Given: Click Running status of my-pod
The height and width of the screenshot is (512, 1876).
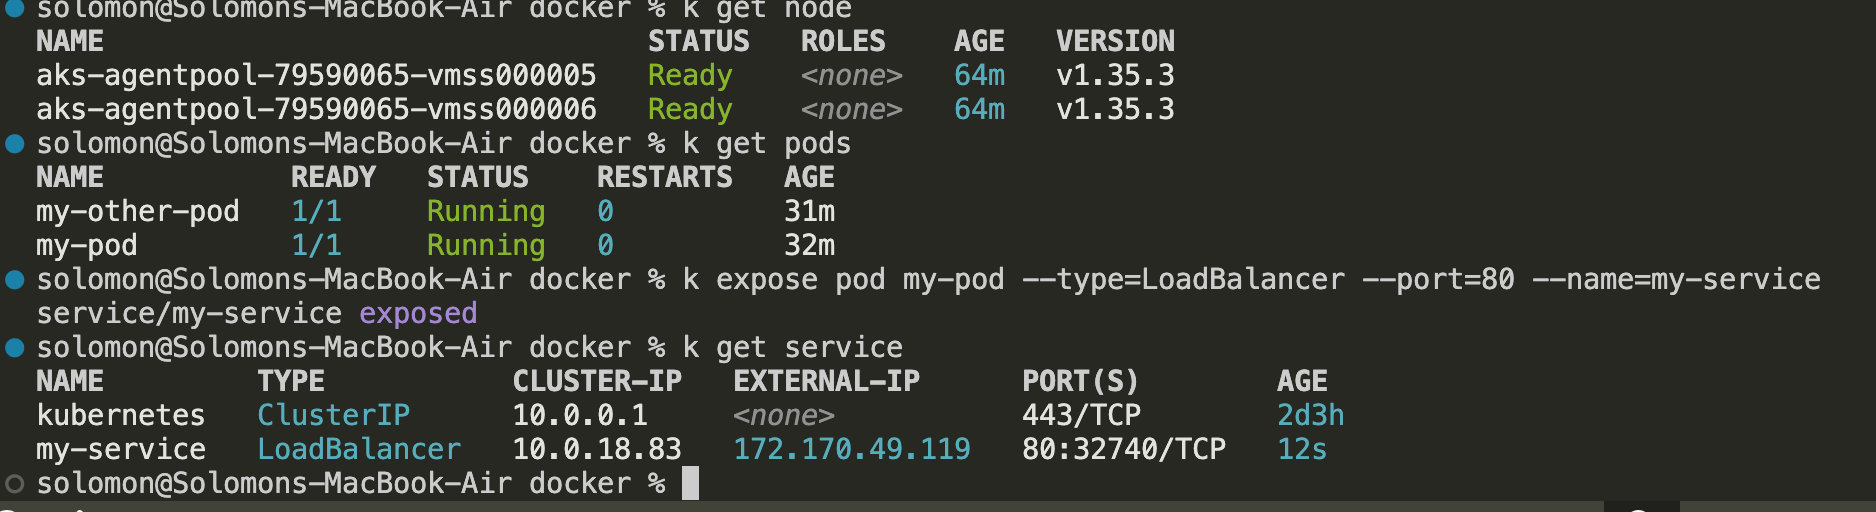Looking at the screenshot, I should click(486, 246).
